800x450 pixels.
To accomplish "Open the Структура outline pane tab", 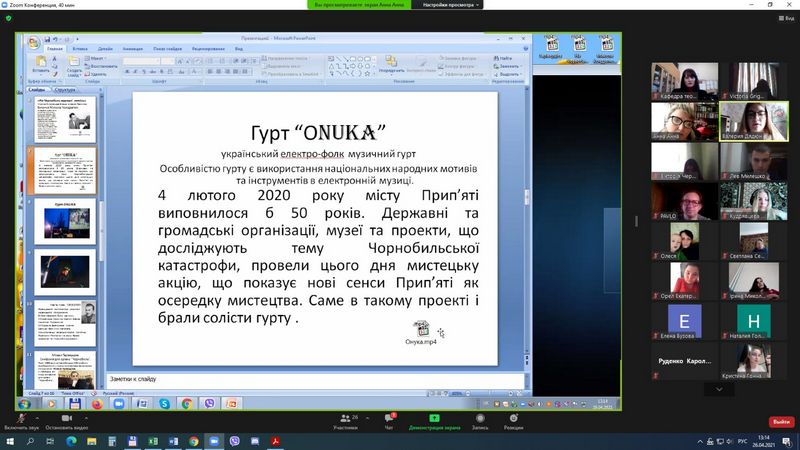I will click(x=65, y=90).
